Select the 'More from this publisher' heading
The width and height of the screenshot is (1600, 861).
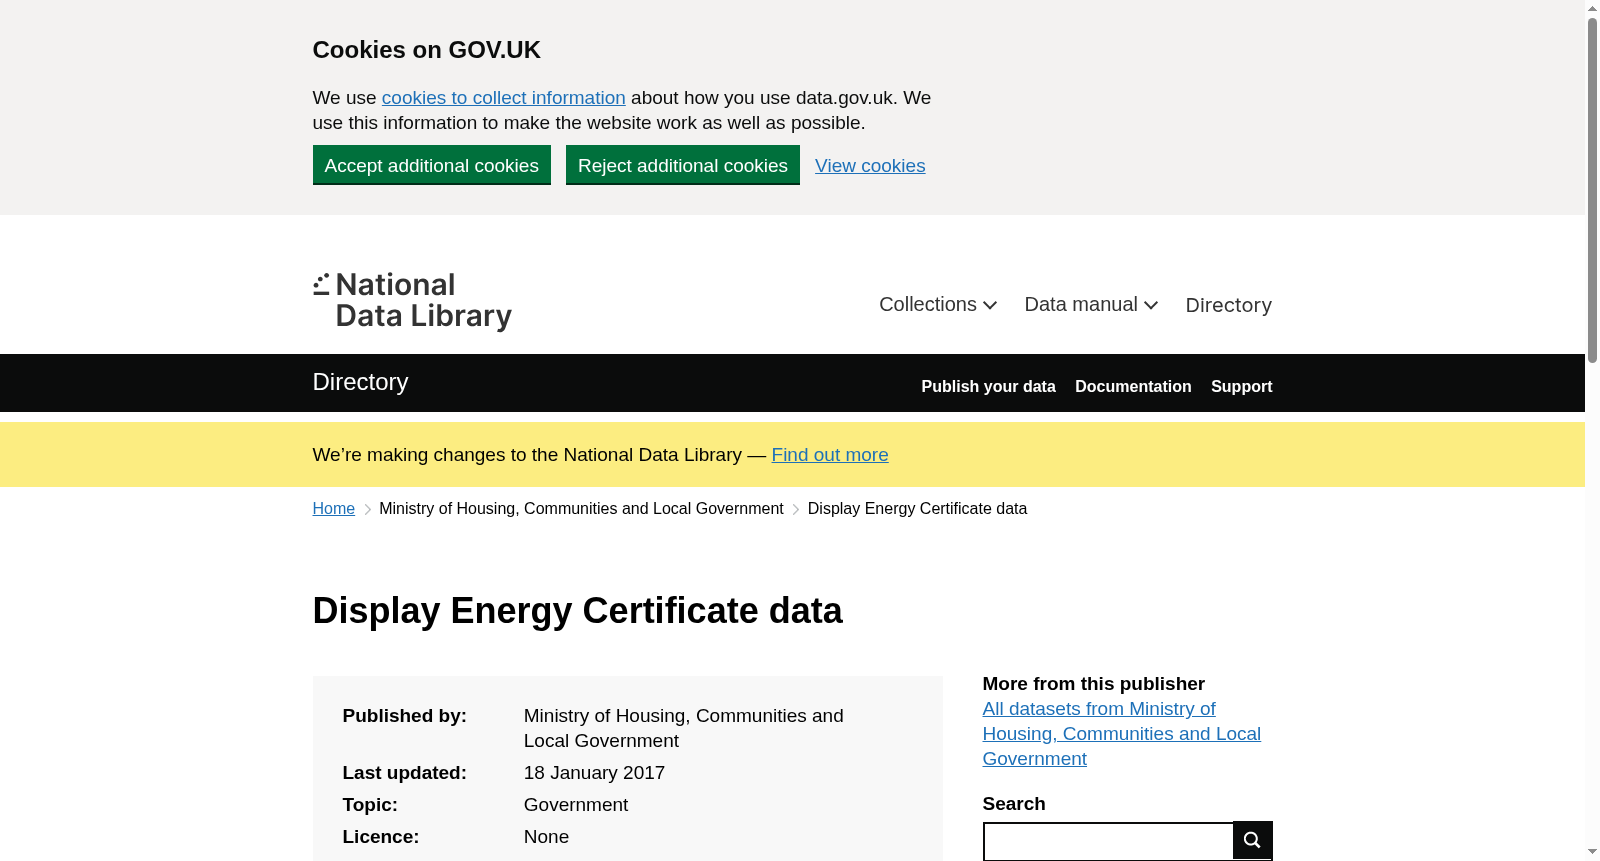tap(1093, 684)
